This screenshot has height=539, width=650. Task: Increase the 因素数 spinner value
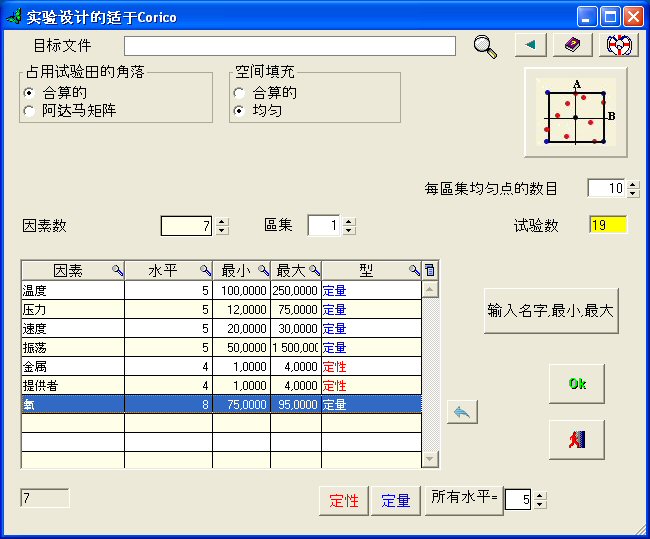tap(222, 221)
